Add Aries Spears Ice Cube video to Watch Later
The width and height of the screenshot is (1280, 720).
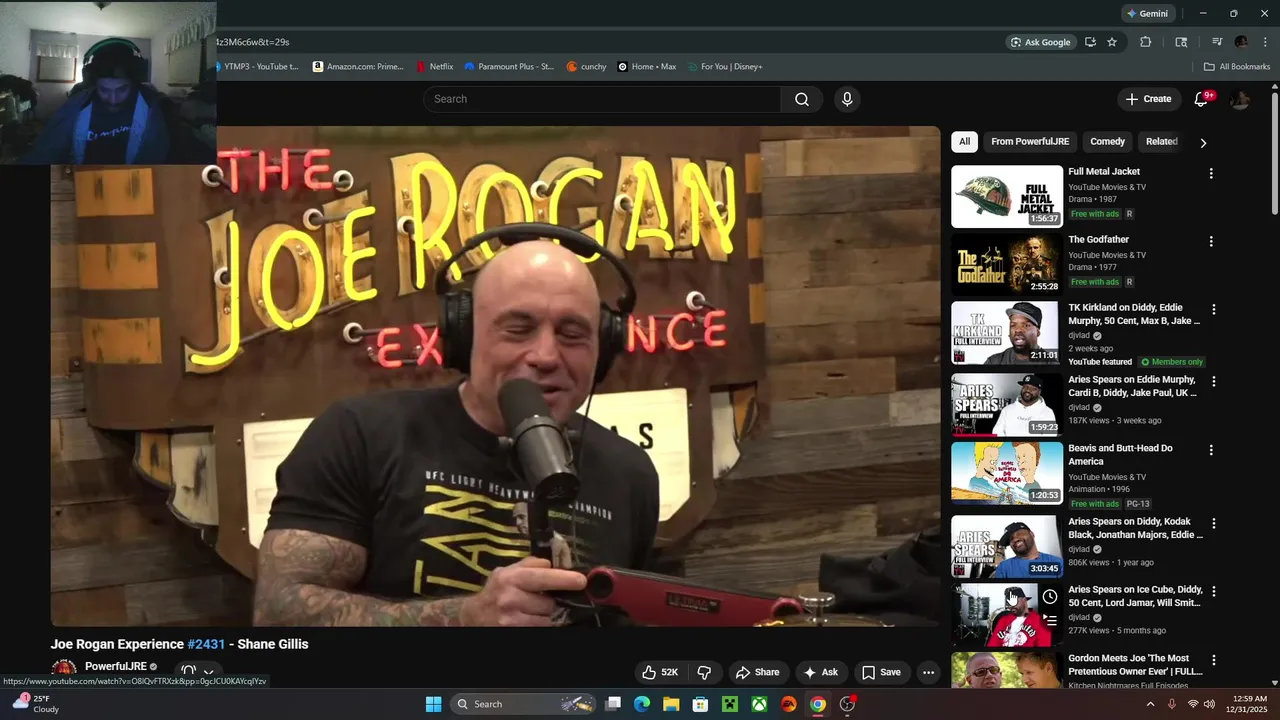[1050, 597]
